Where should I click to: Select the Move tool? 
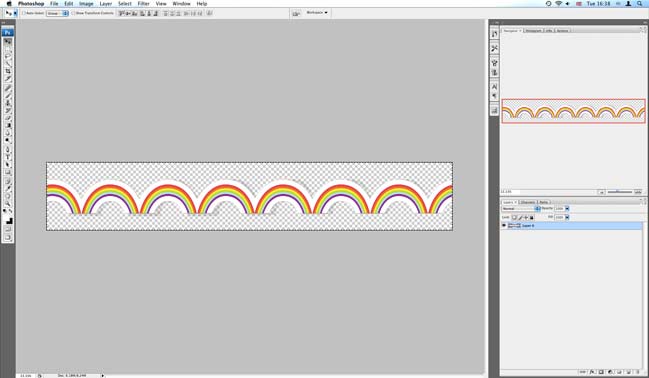coord(8,41)
